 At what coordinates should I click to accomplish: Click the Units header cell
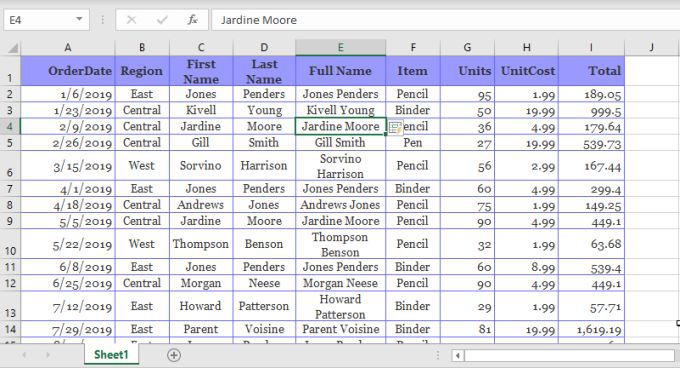(x=467, y=71)
